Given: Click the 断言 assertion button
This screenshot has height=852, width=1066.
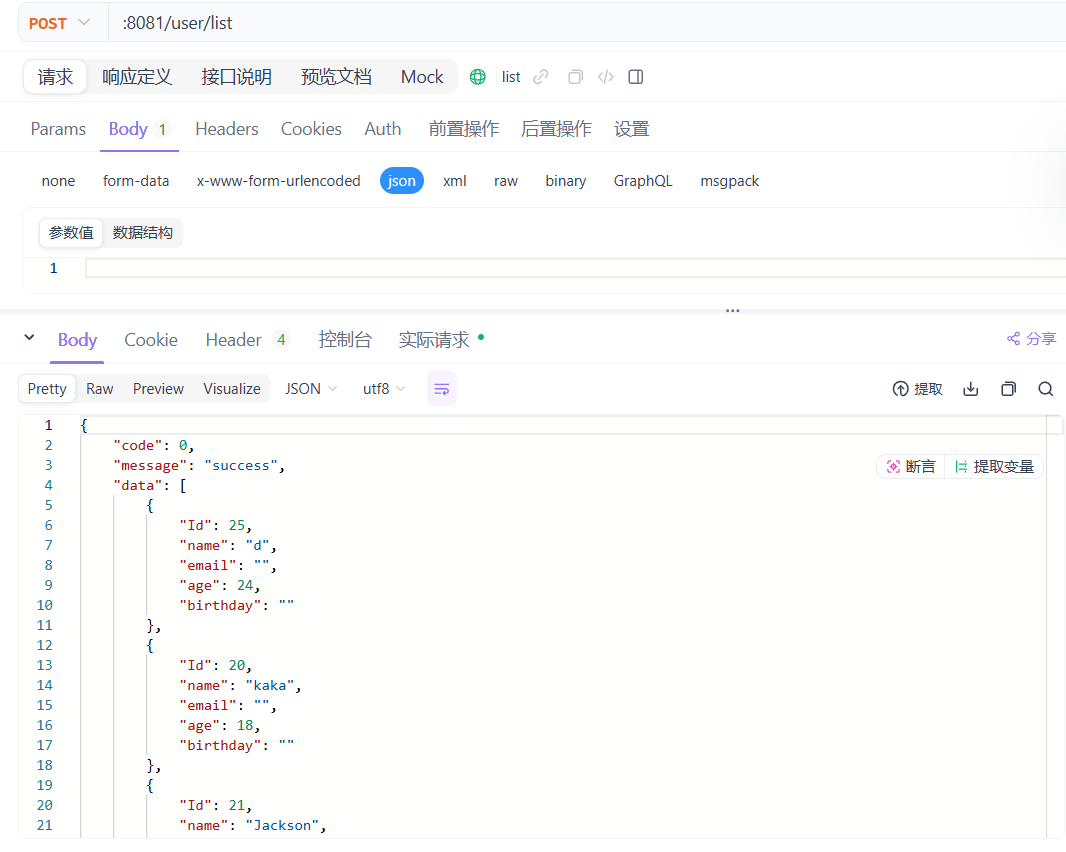Looking at the screenshot, I should click(x=911, y=466).
